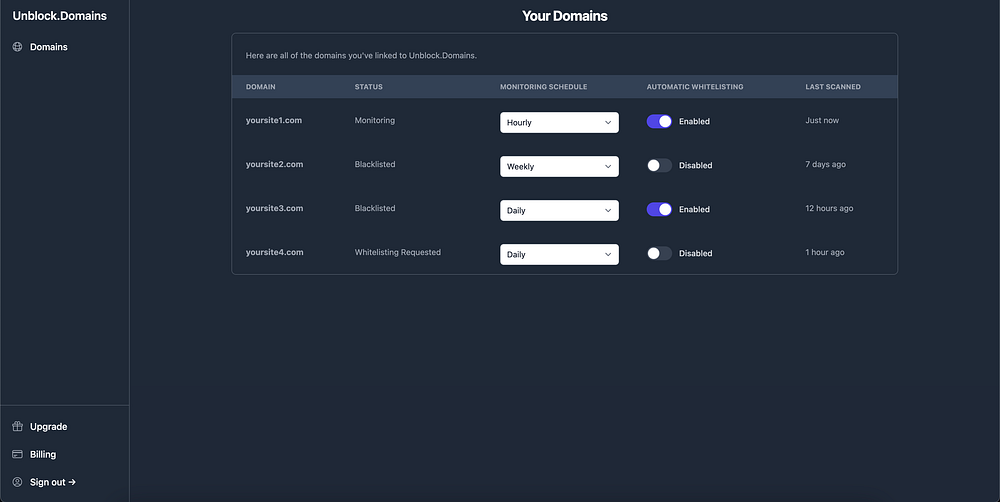Image resolution: width=1000 pixels, height=502 pixels.
Task: Click the Whitelisting Requested status
Action: coord(397,252)
